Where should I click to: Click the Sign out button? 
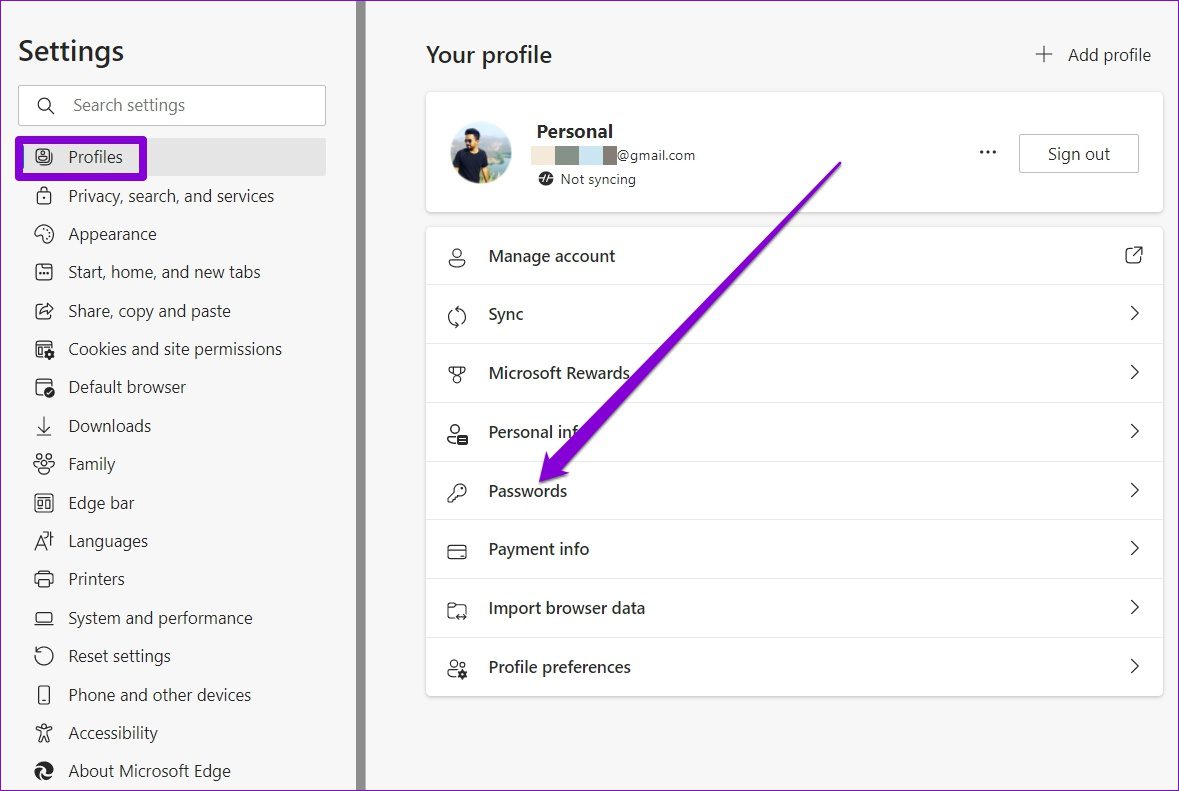1078,153
